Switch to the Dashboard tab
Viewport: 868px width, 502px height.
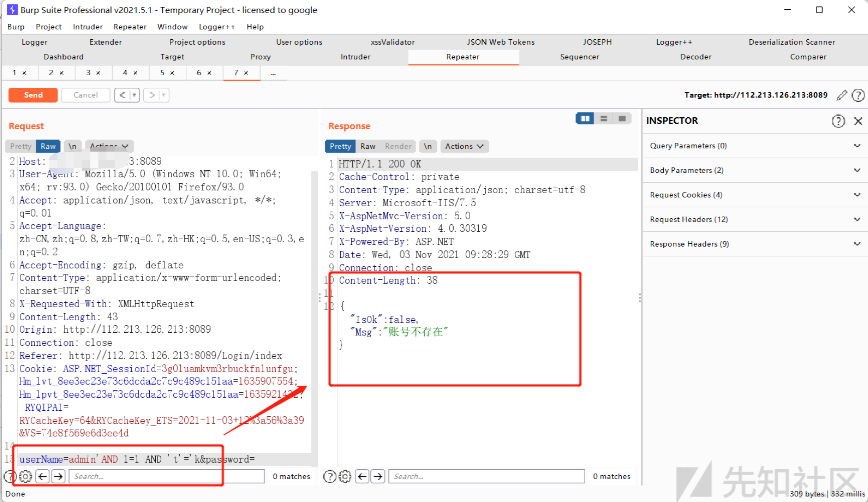pyautogui.click(x=64, y=57)
